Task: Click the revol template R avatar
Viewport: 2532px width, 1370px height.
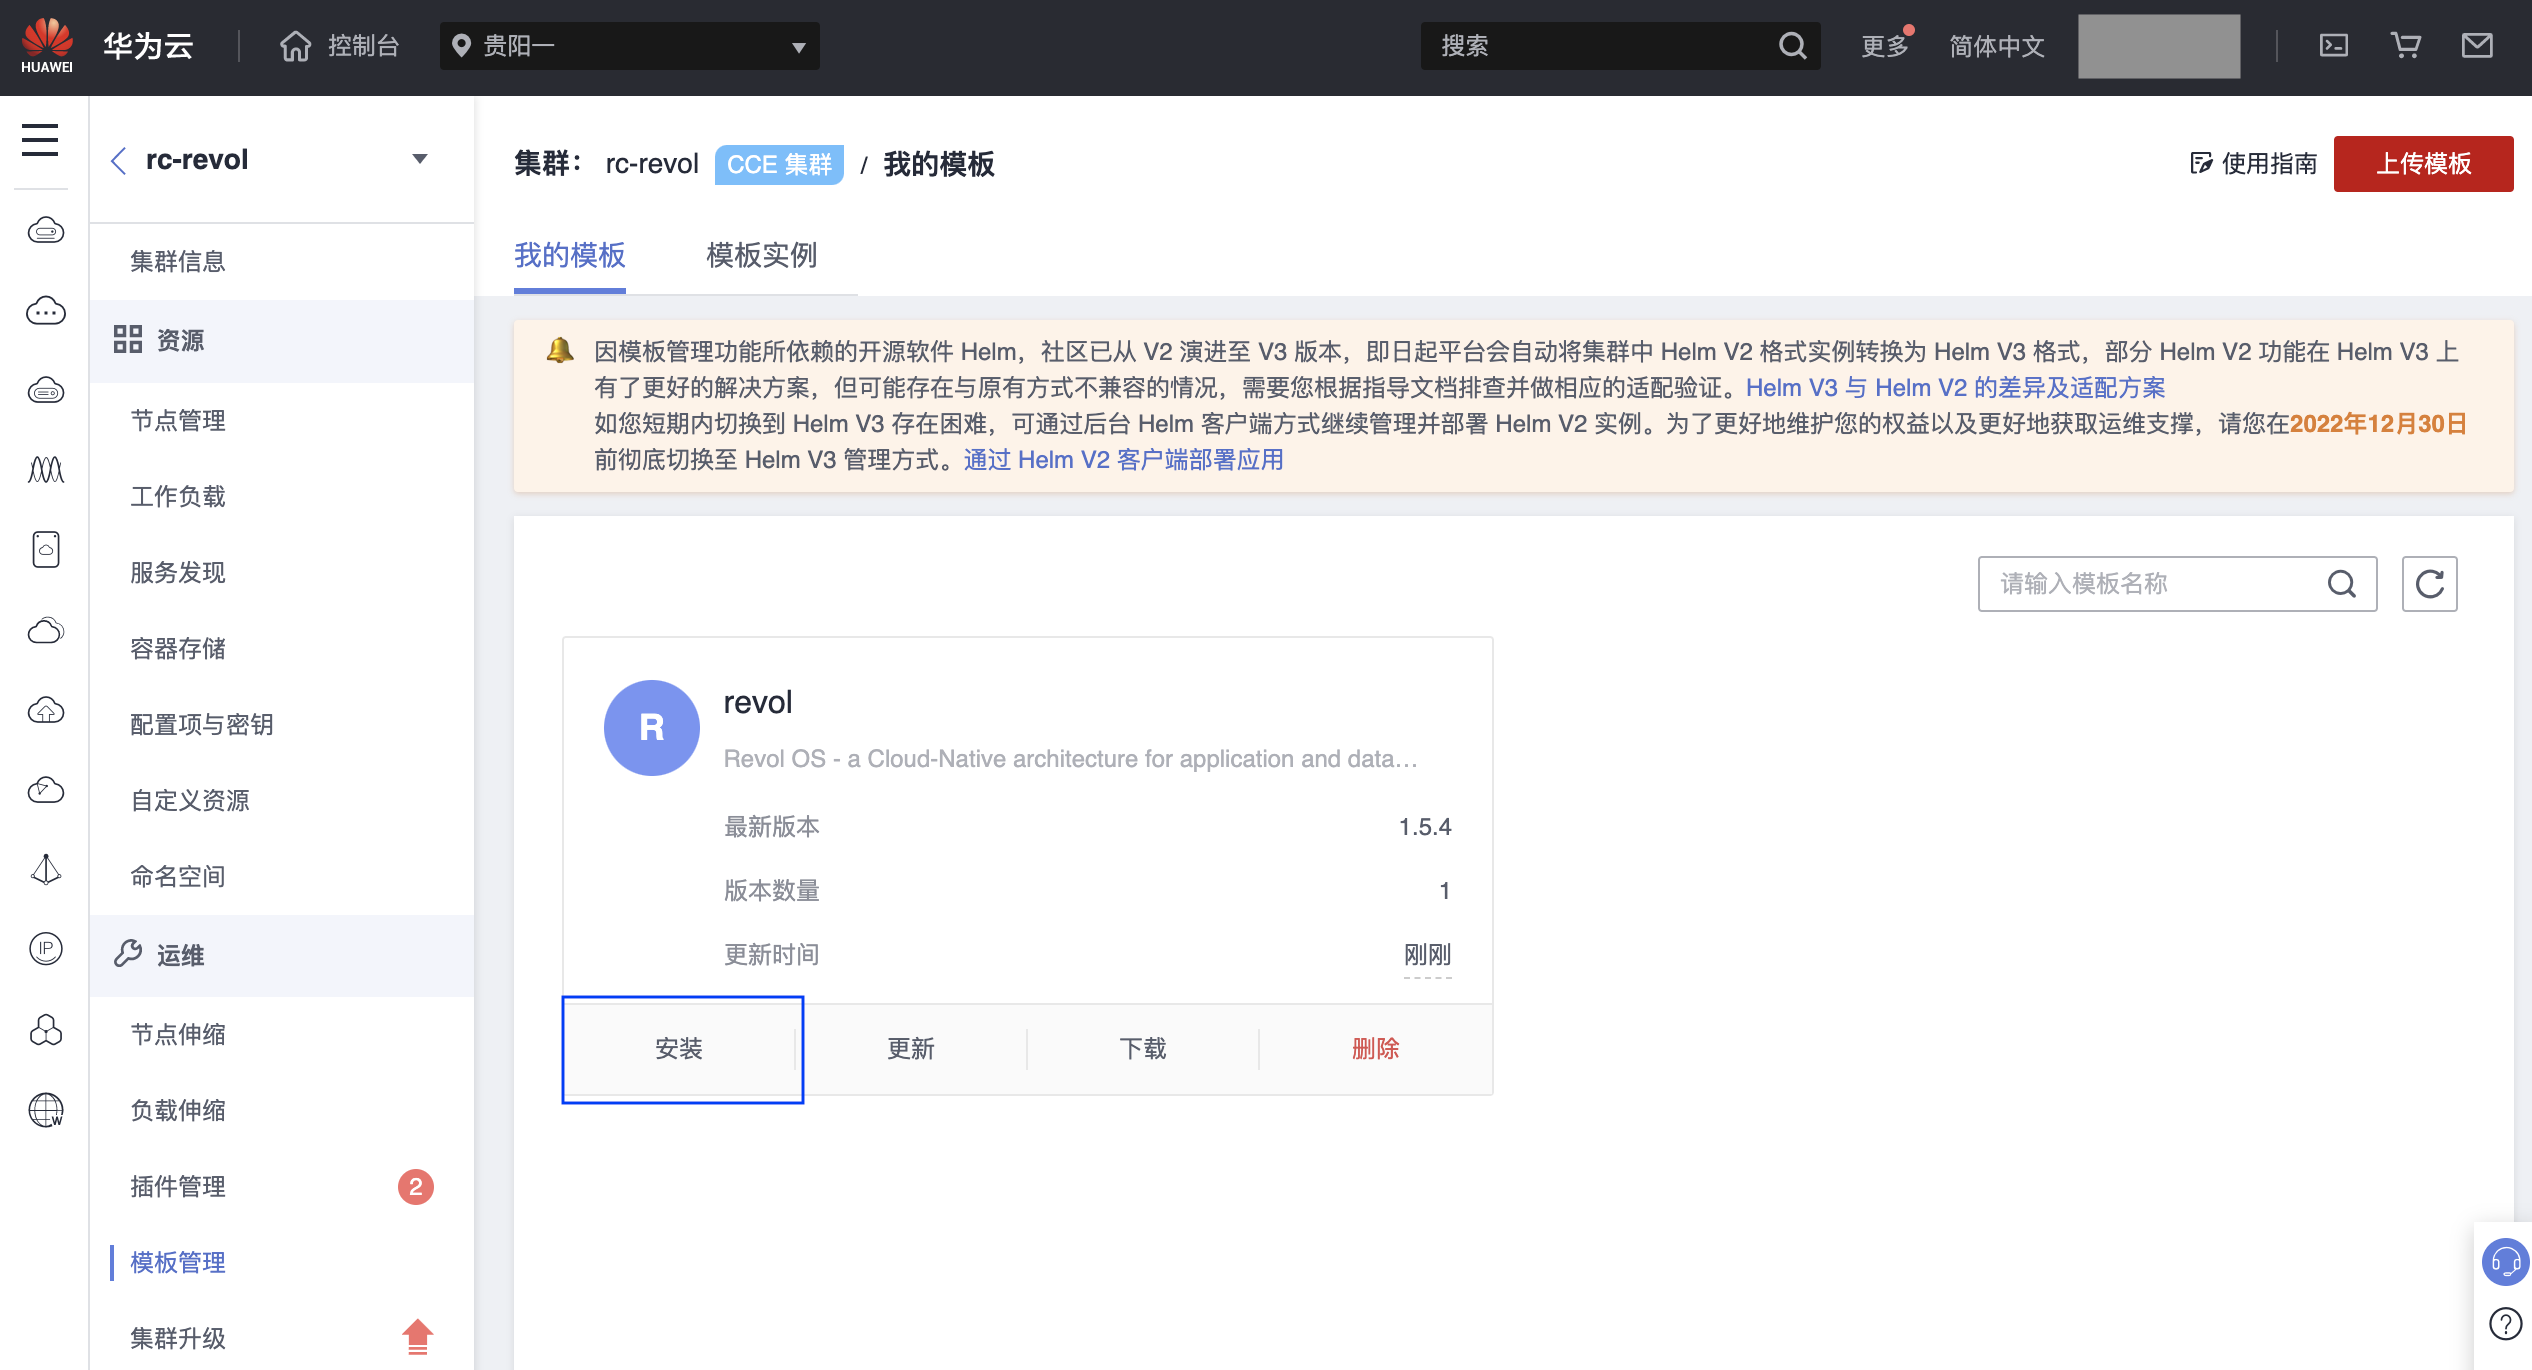Action: click(x=652, y=728)
